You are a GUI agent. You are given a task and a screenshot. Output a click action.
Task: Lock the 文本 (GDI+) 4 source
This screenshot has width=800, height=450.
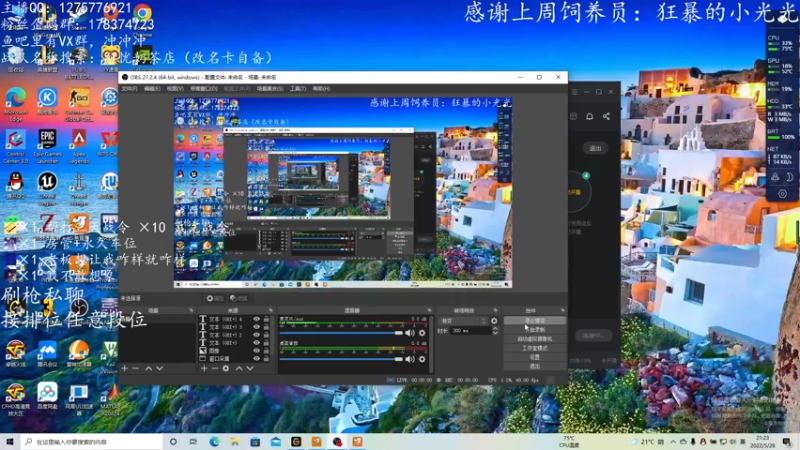point(266,319)
